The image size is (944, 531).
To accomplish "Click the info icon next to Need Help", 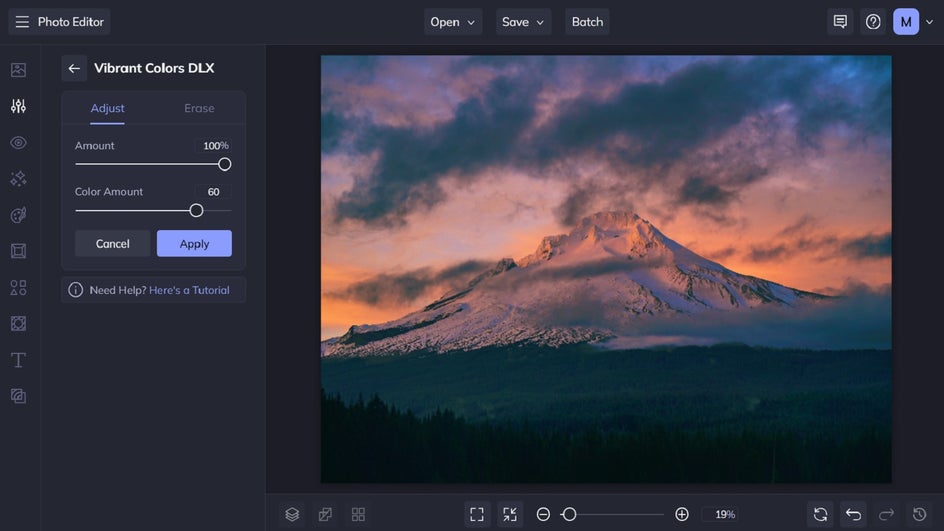I will (x=75, y=290).
